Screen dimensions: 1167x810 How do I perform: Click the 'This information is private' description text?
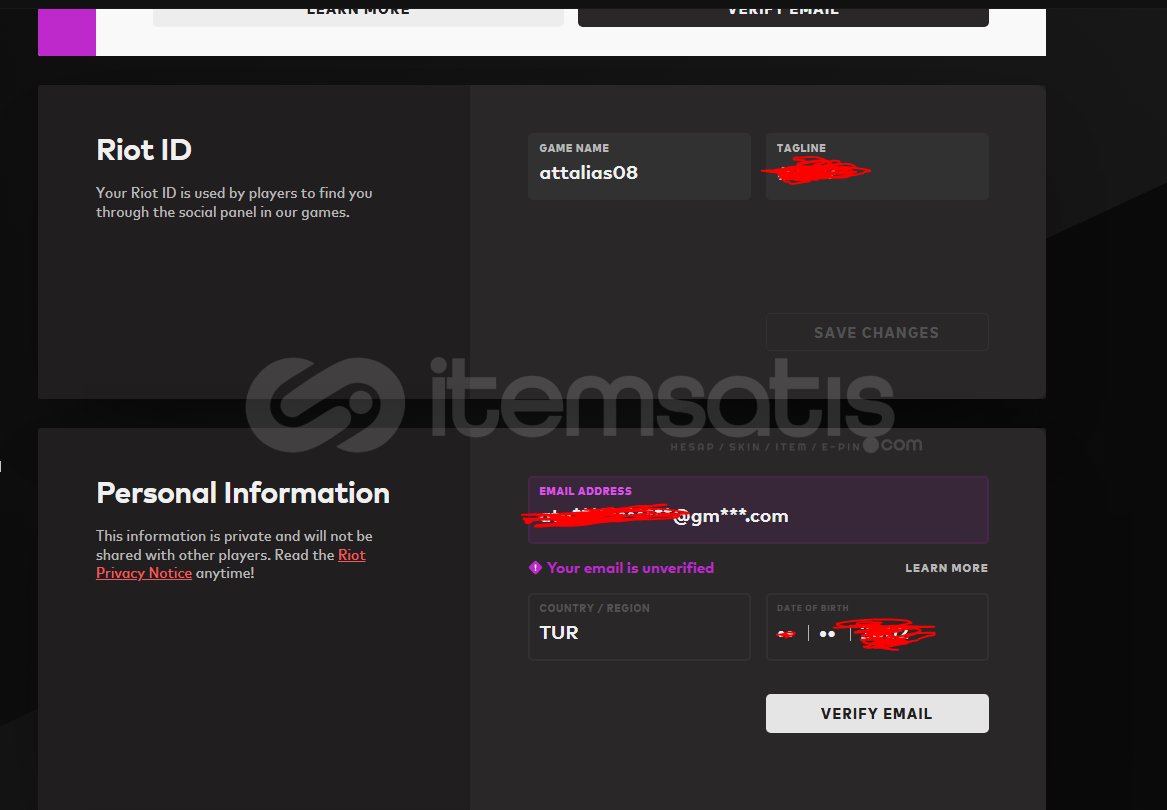234,555
